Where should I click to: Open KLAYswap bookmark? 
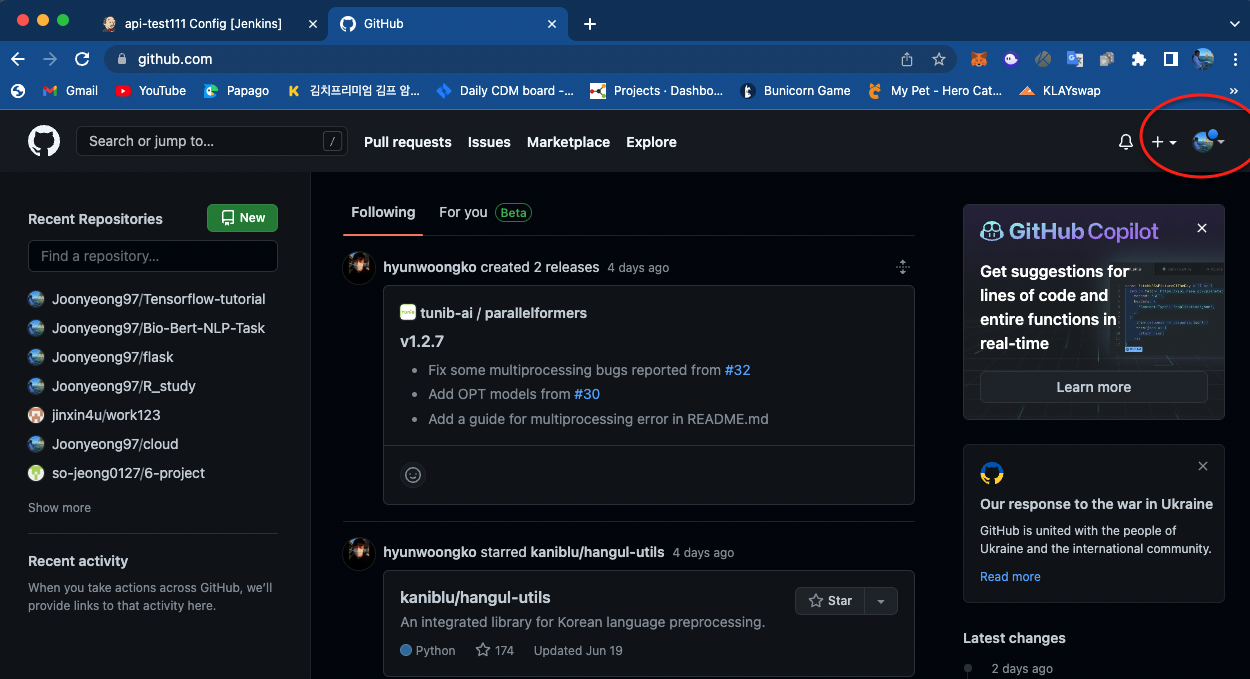(1059, 90)
